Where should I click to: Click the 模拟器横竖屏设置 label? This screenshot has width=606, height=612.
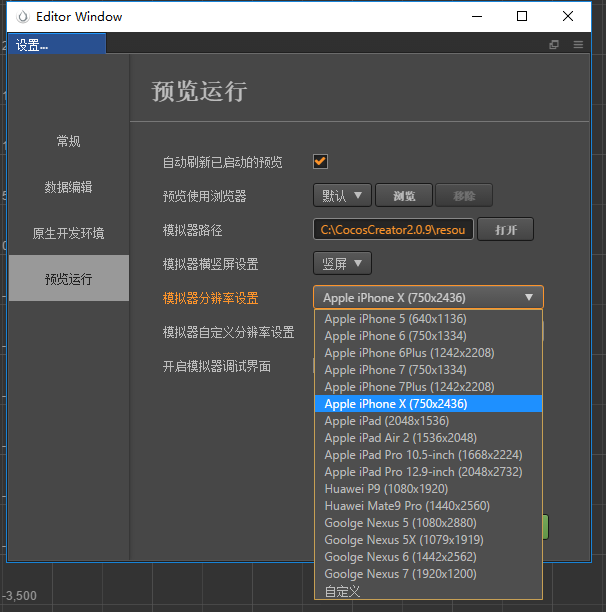point(210,264)
